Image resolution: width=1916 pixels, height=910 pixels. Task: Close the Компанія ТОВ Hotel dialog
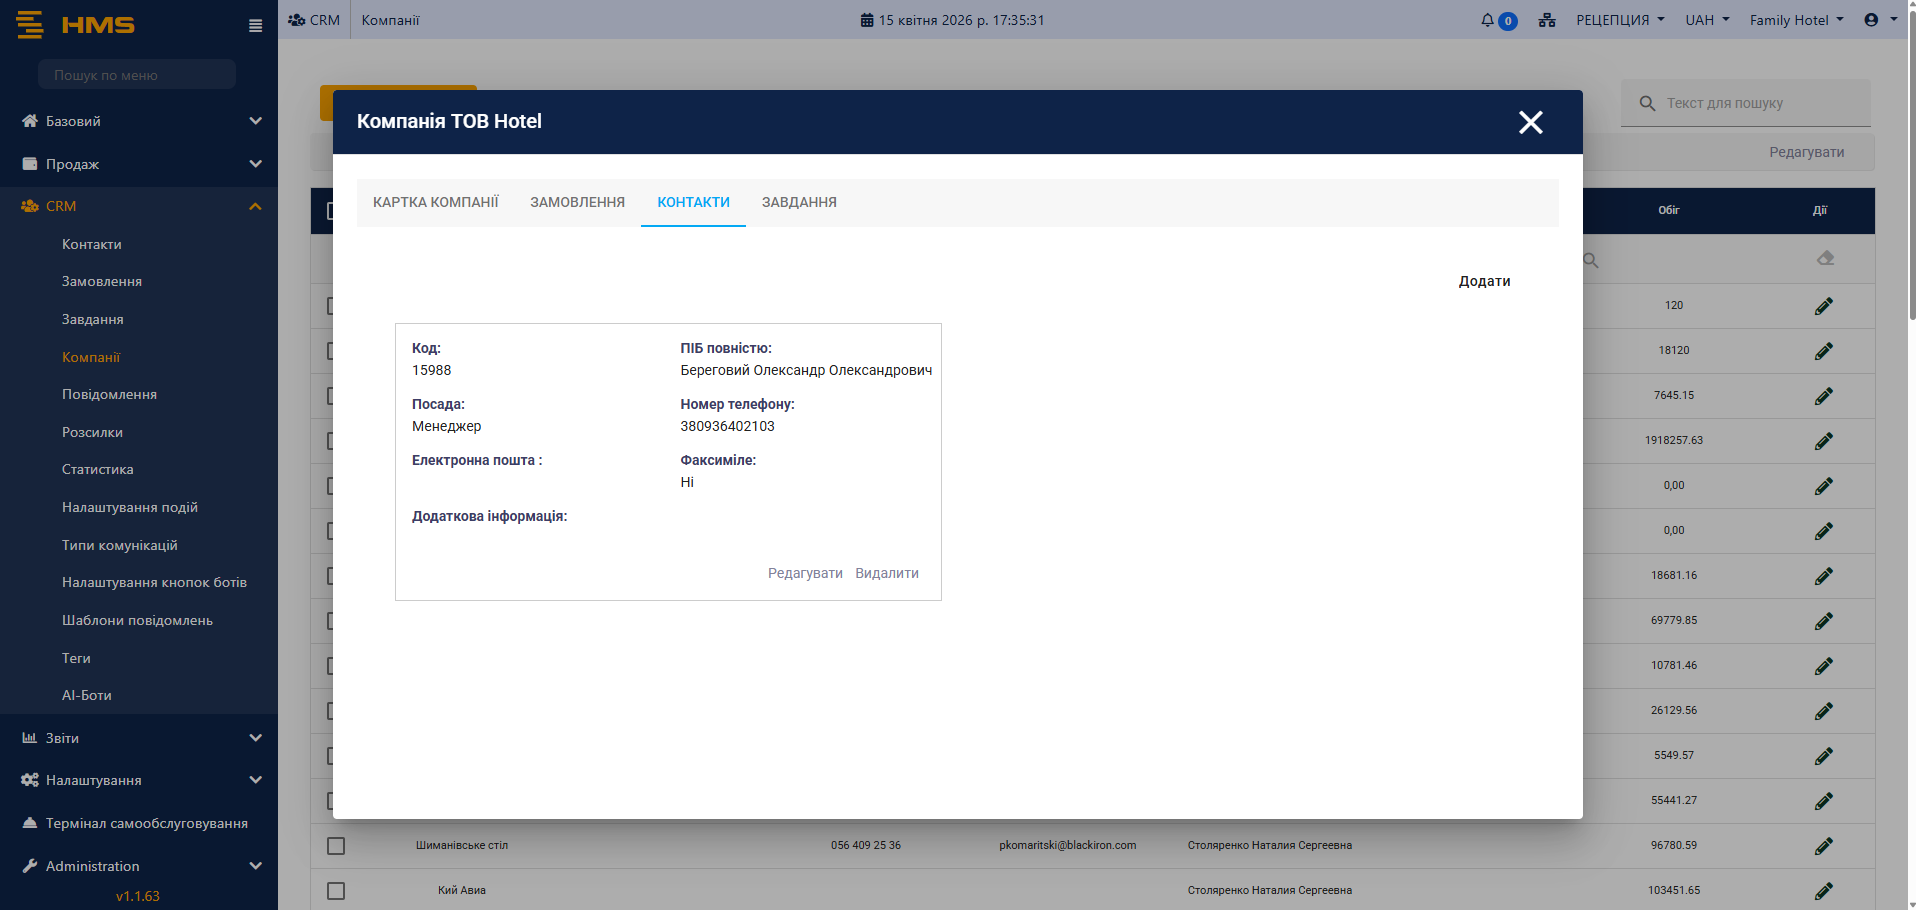tap(1530, 122)
